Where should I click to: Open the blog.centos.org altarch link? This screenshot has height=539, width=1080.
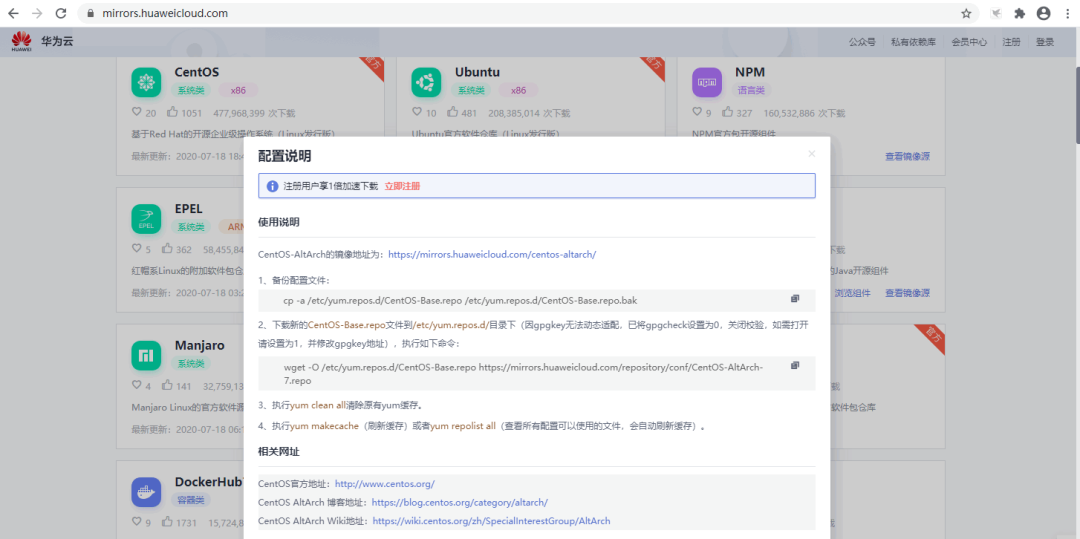point(459,503)
